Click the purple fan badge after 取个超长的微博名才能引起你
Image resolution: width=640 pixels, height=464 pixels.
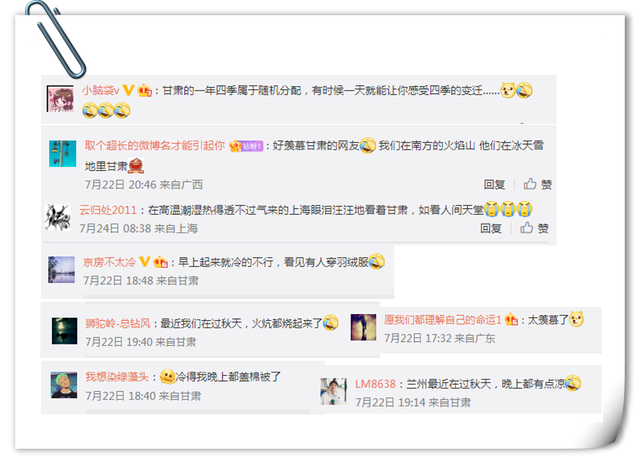[252, 146]
